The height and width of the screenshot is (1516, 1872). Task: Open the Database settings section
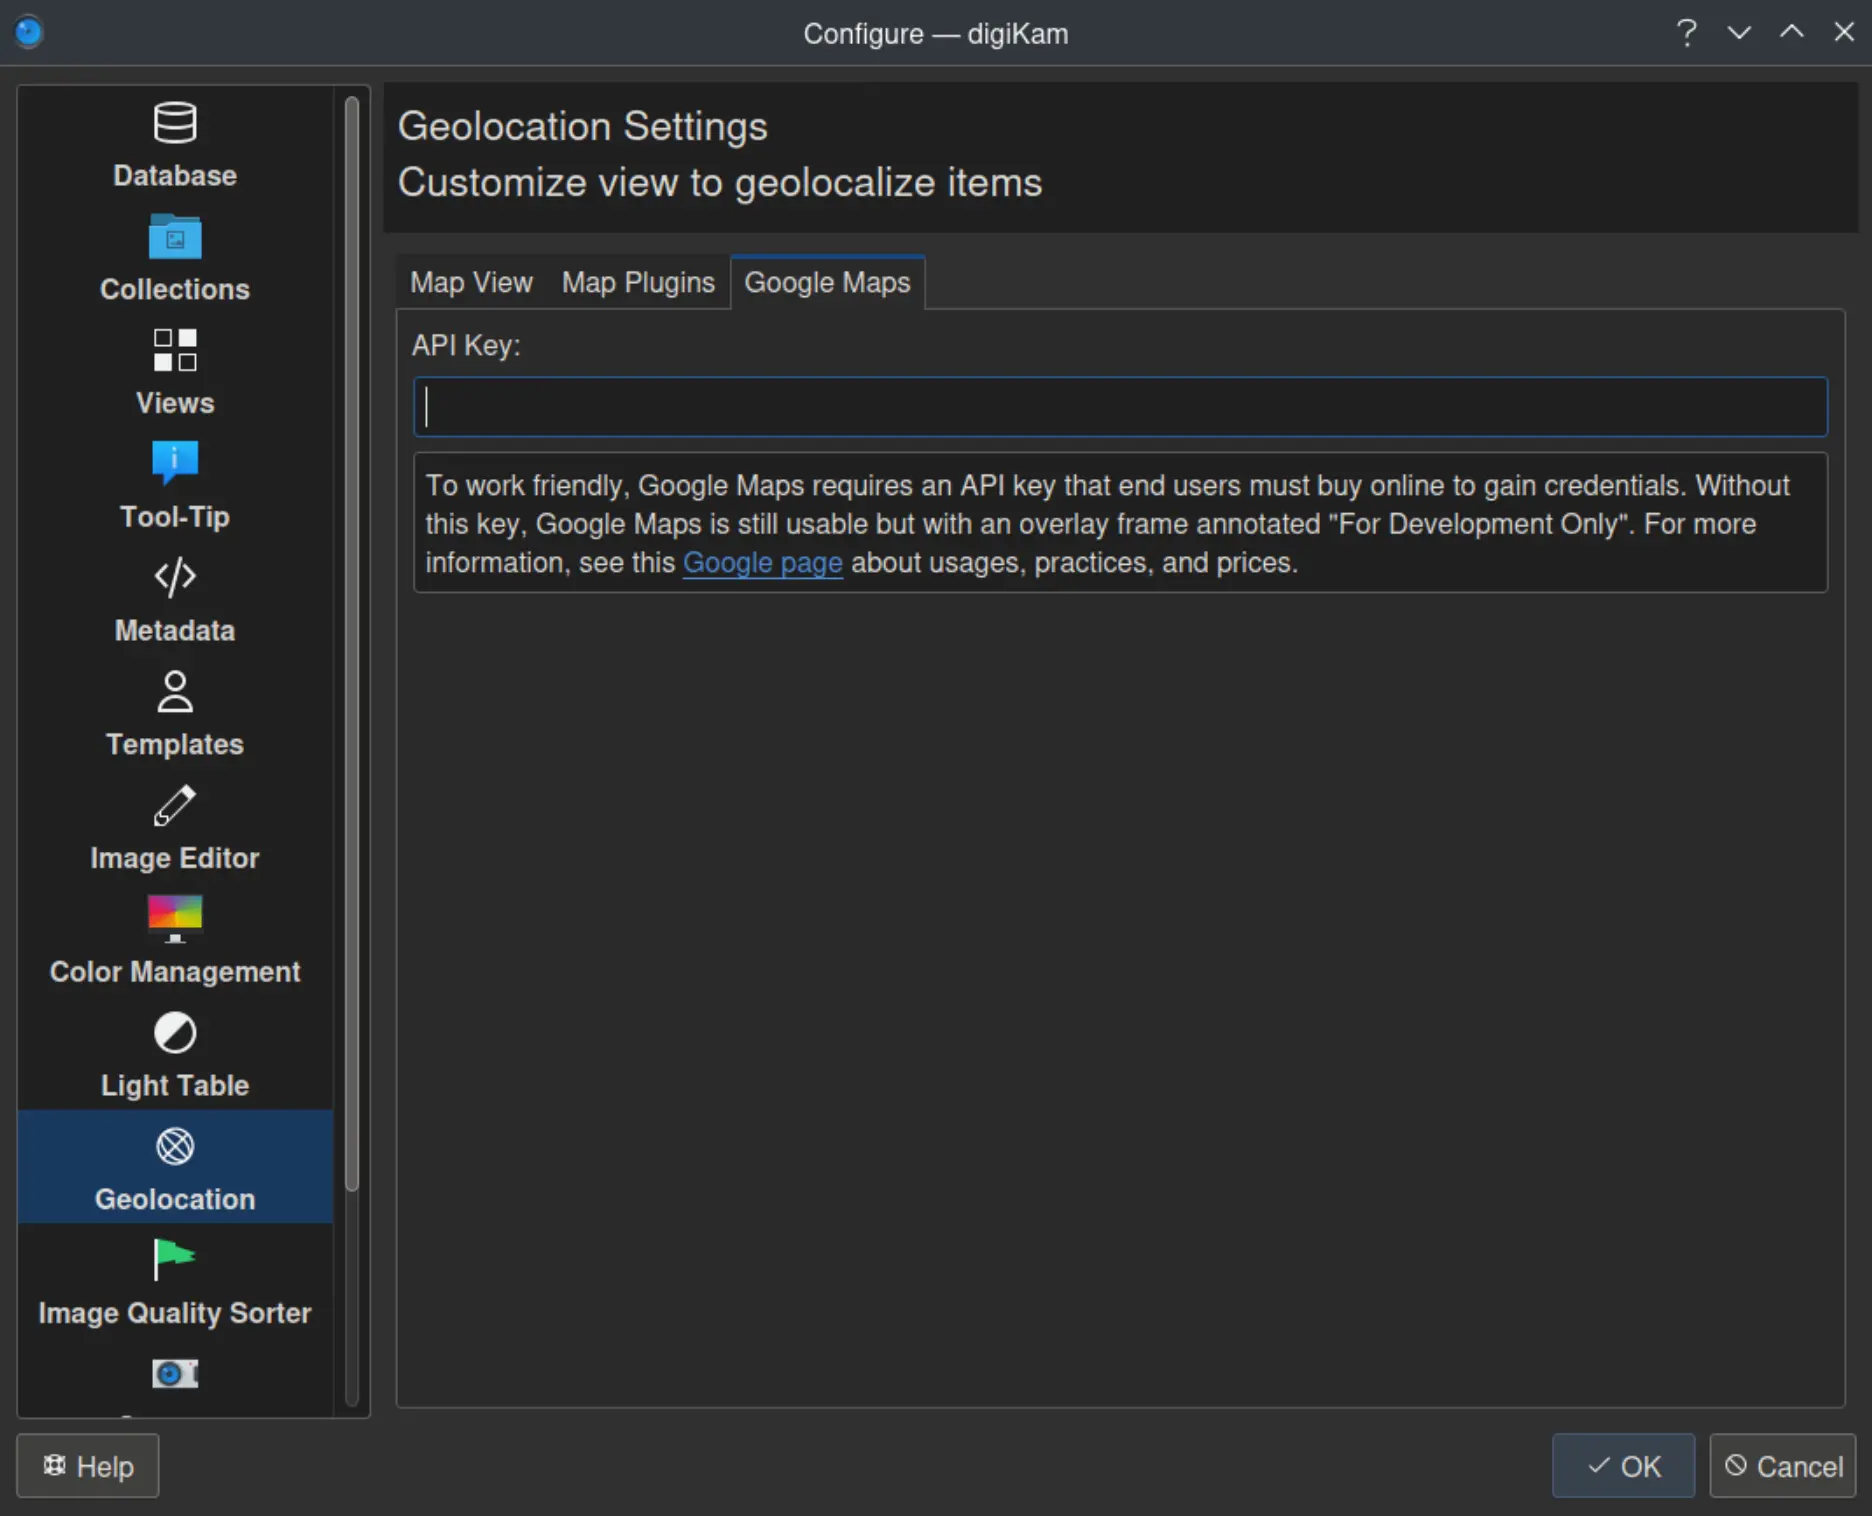(x=175, y=145)
